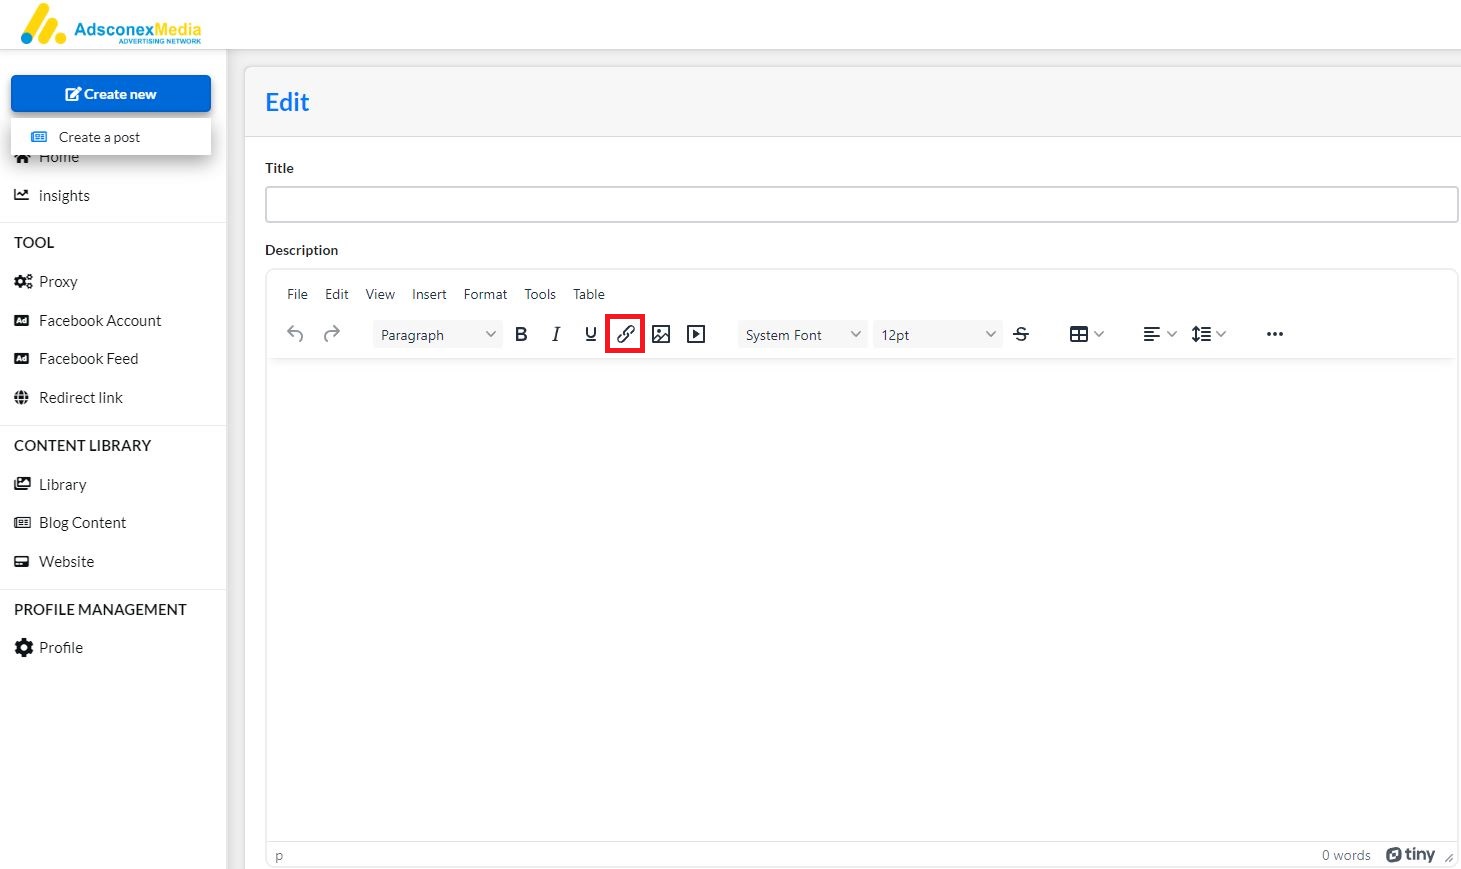The width and height of the screenshot is (1461, 869).
Task: Open Facebook Account in sidebar
Action: coord(100,321)
